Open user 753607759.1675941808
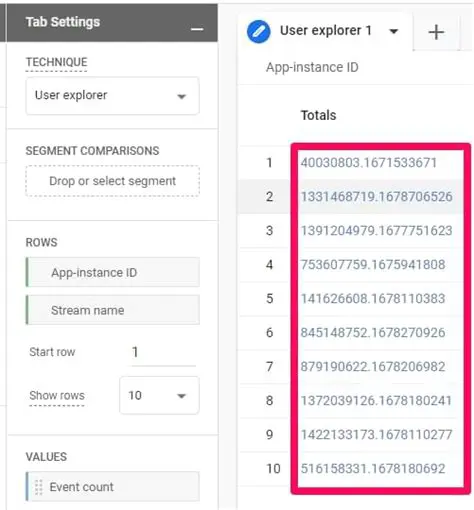The height and width of the screenshot is (510, 474). 373,265
